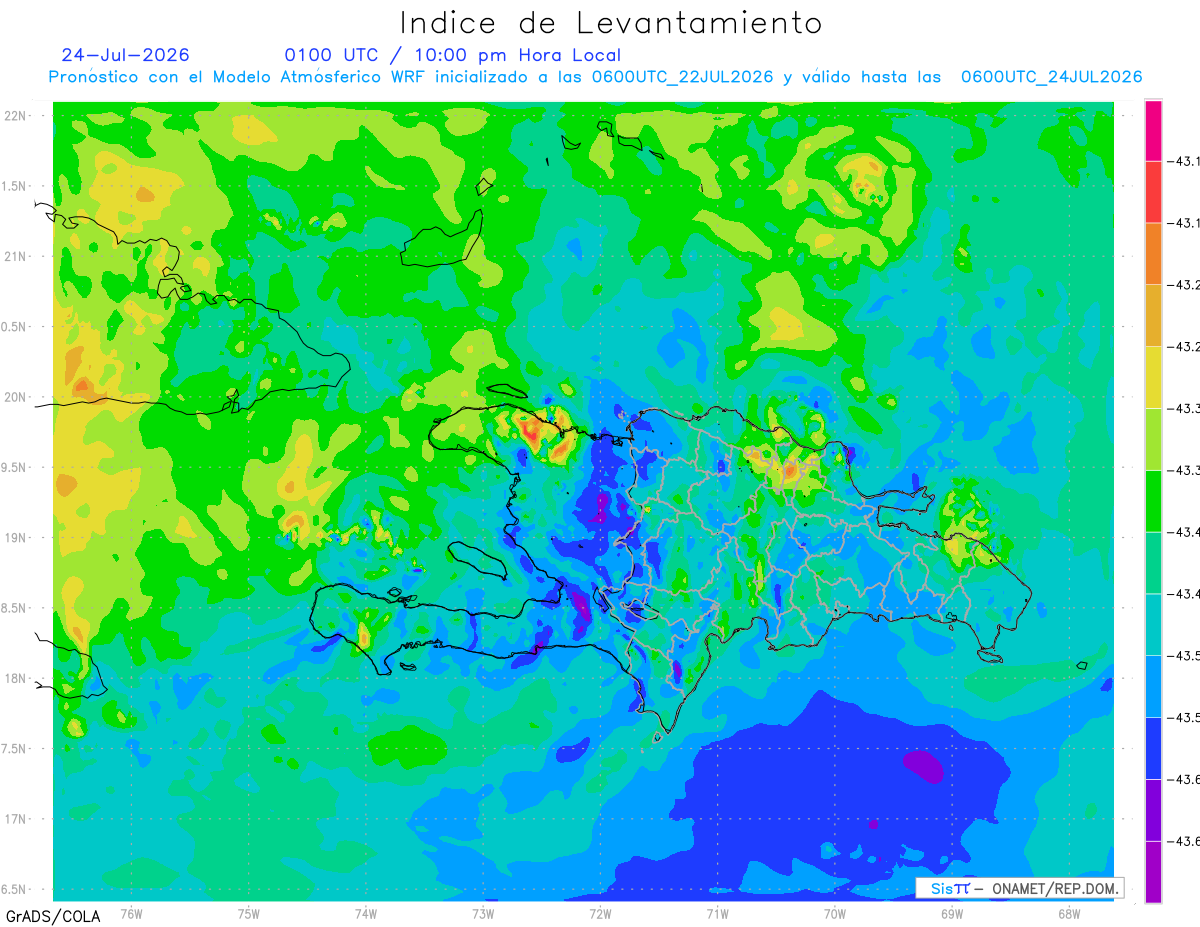Image resolution: width=1200 pixels, height=927 pixels.
Task: Click the '72W' longitude label
Action: (600, 913)
